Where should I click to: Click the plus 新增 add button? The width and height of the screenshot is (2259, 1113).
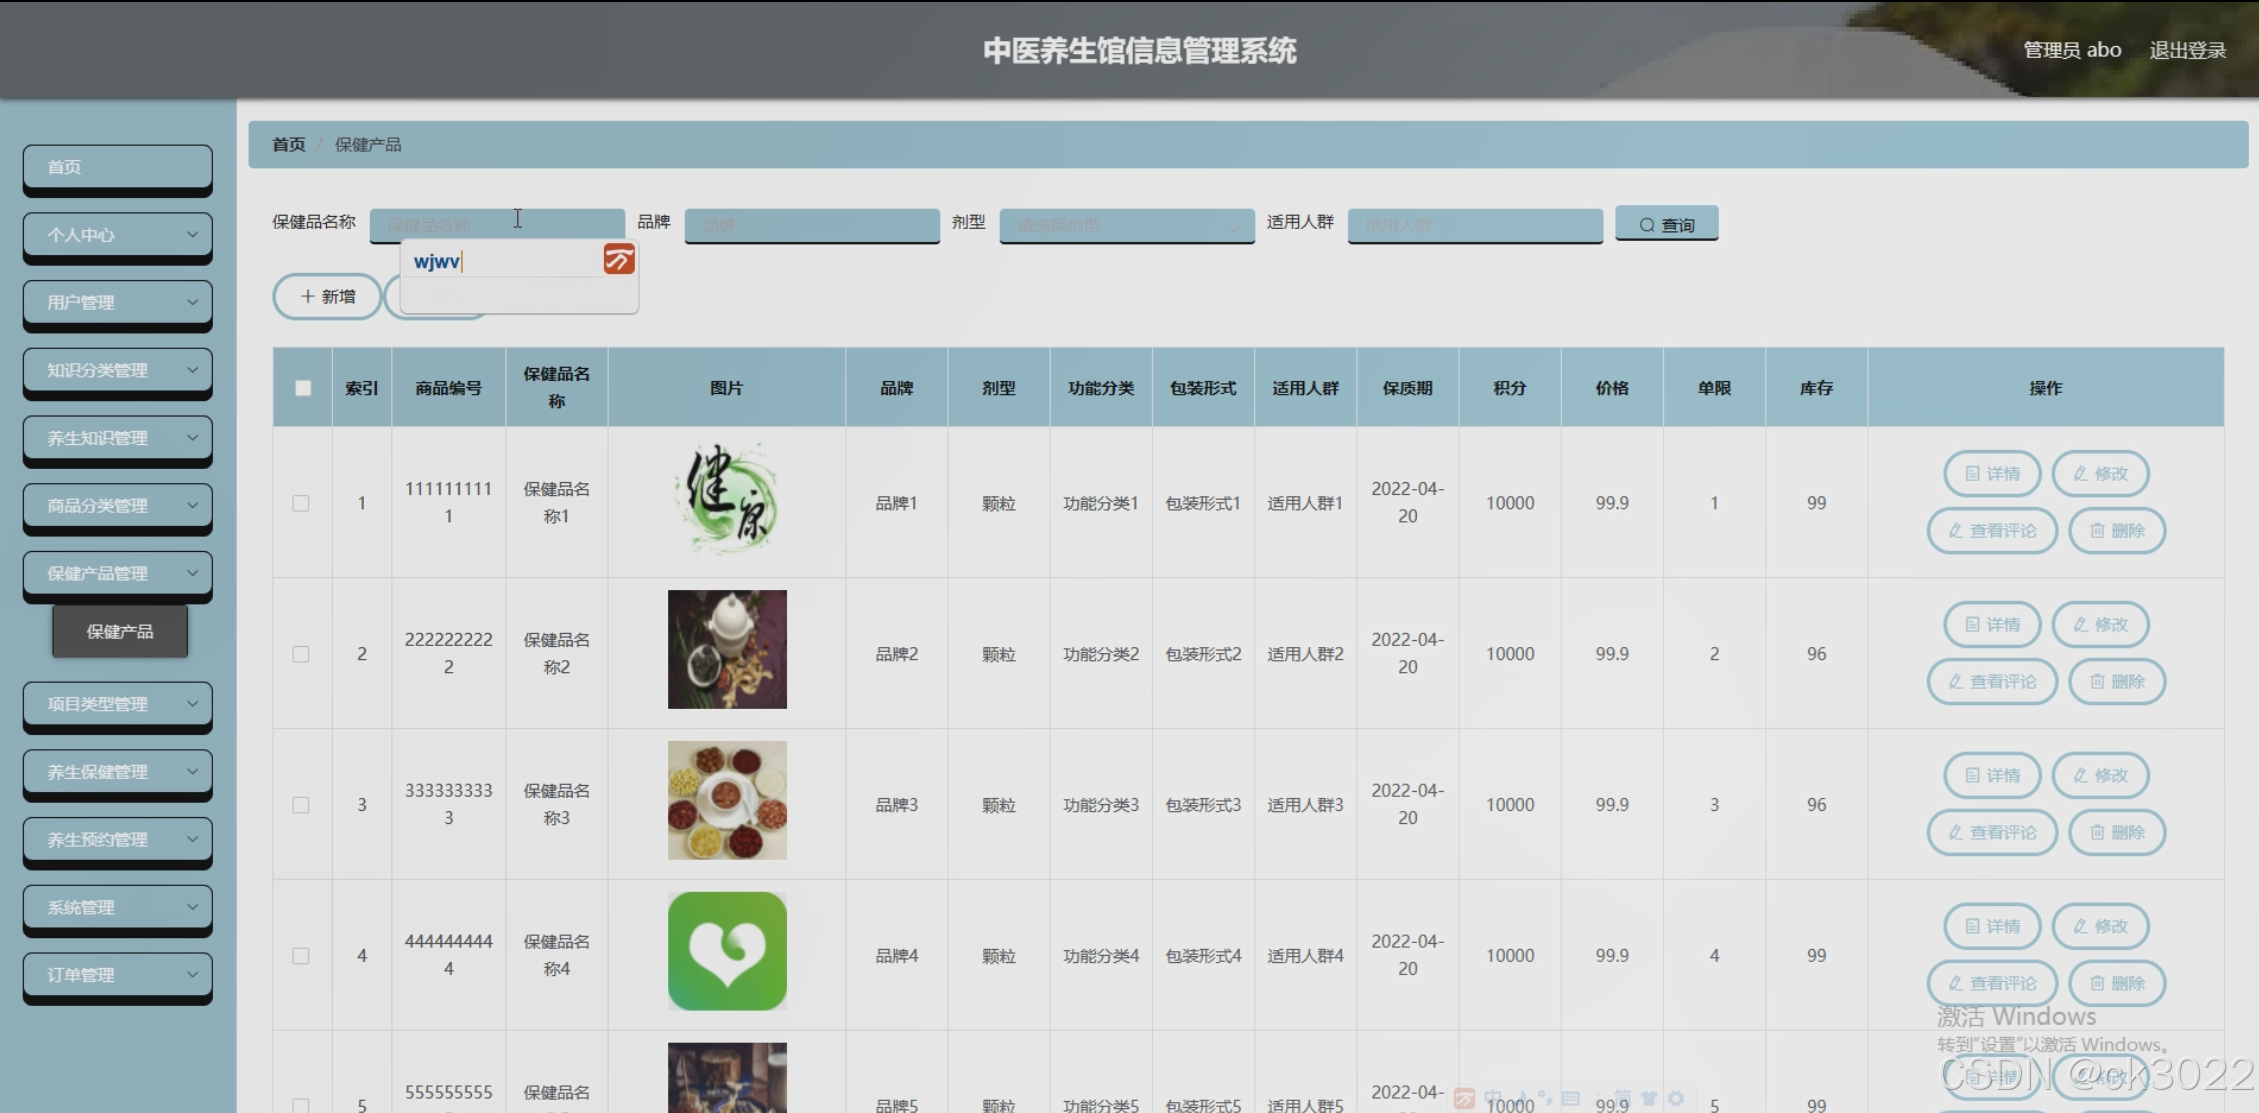(328, 297)
